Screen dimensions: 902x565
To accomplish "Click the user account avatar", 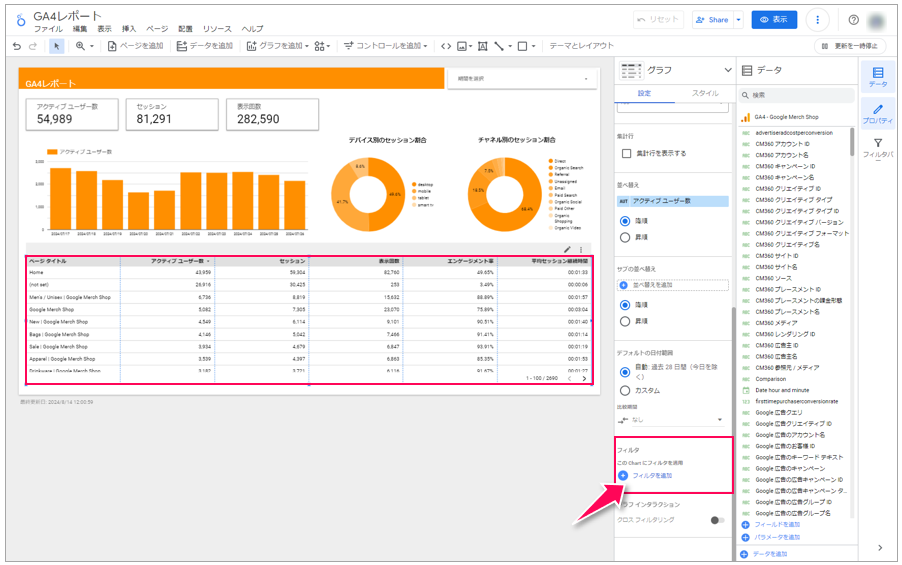I will tap(877, 21).
